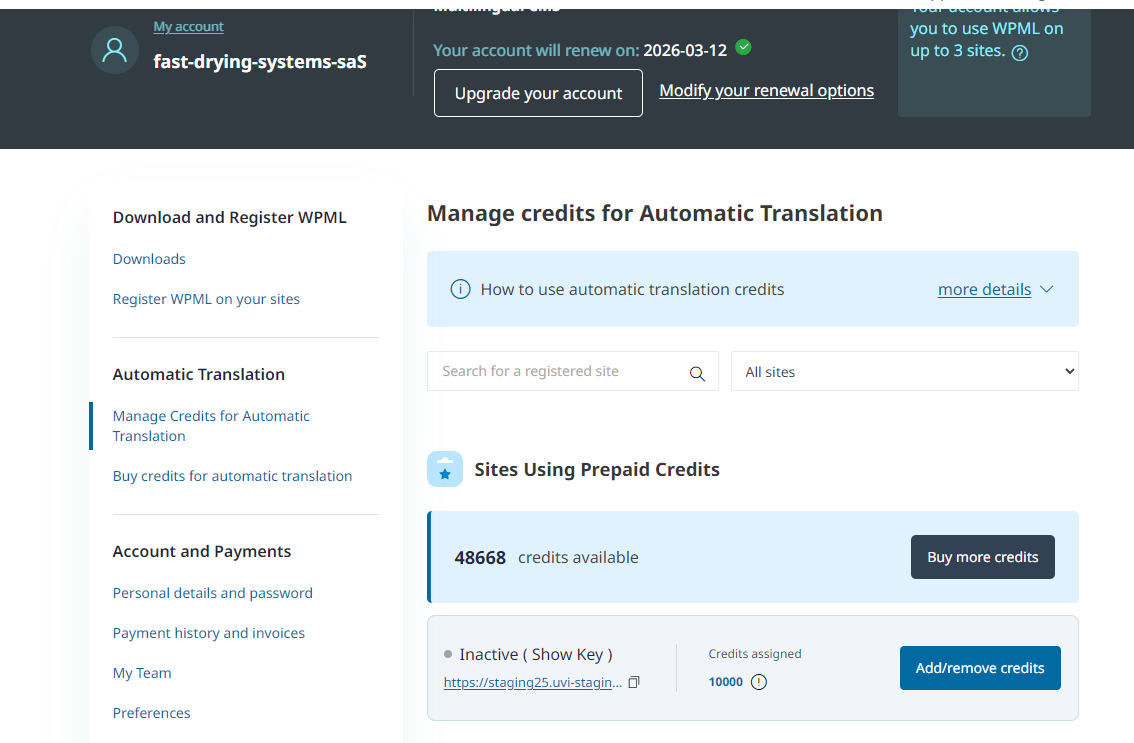This screenshot has height=743, width=1134.
Task: Copy the staging site URL
Action: [634, 682]
